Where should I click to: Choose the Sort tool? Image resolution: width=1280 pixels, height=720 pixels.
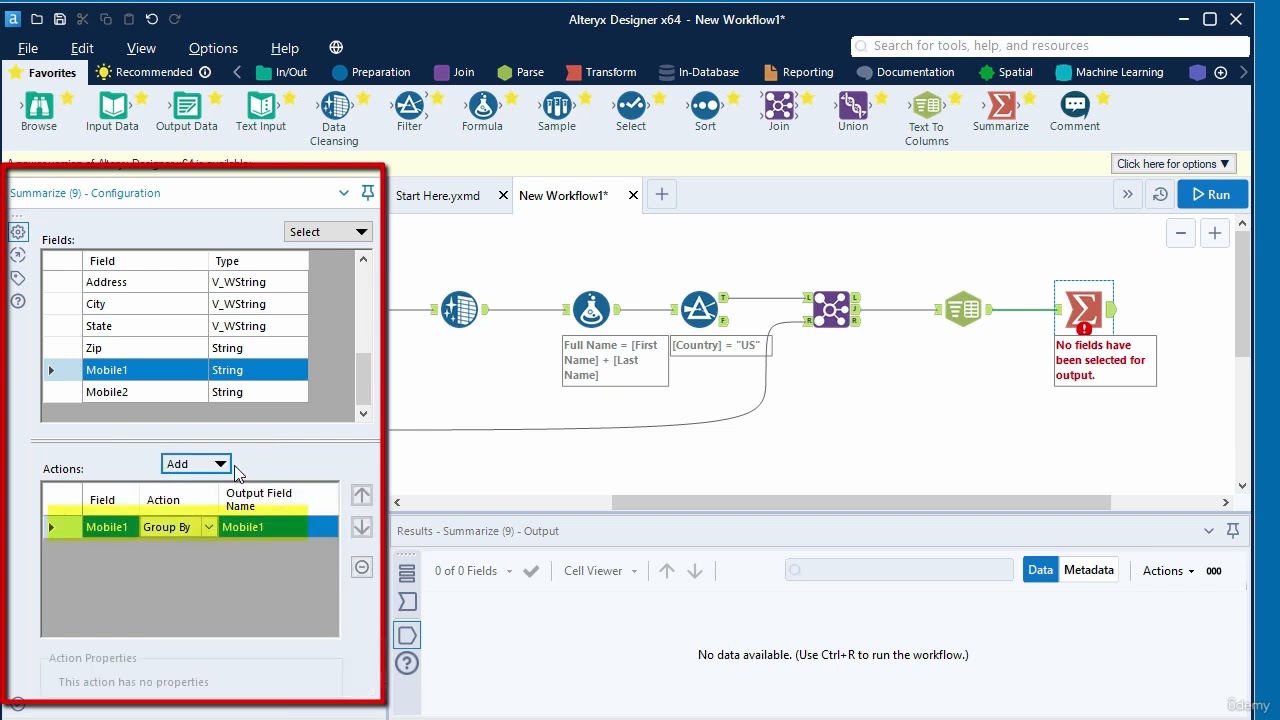pyautogui.click(x=705, y=111)
